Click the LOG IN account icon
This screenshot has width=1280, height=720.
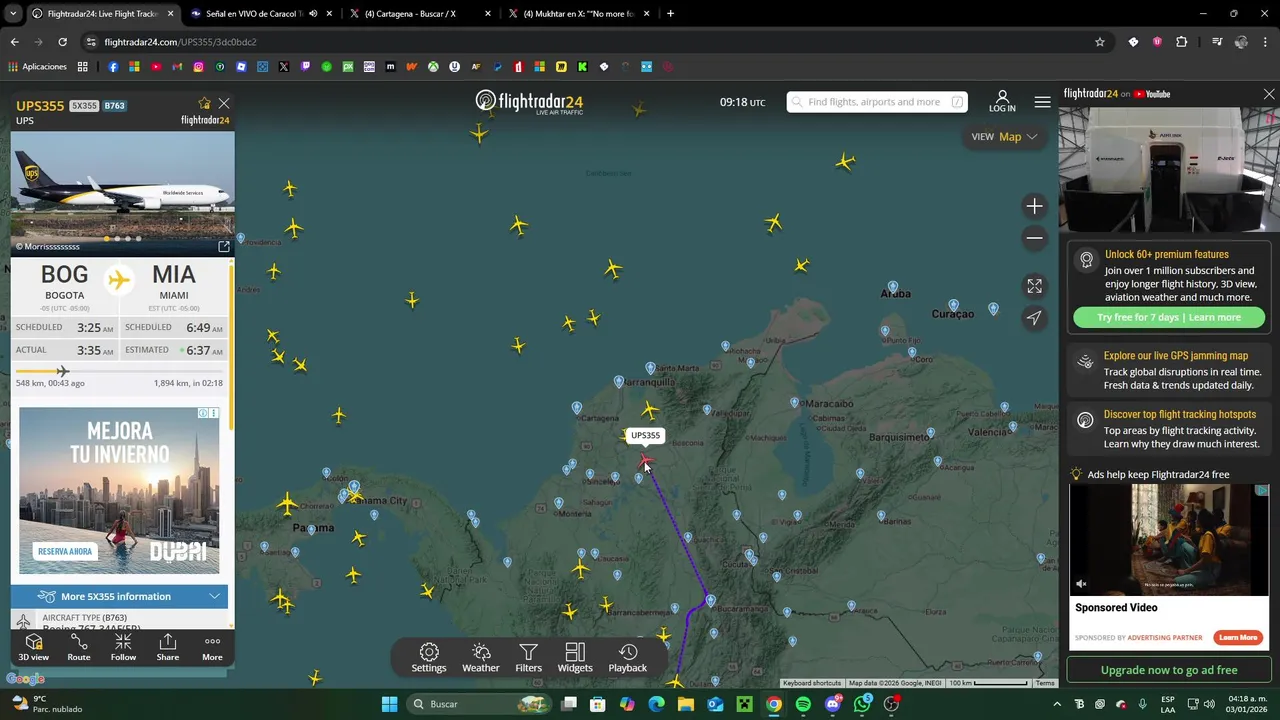pyautogui.click(x=1002, y=101)
